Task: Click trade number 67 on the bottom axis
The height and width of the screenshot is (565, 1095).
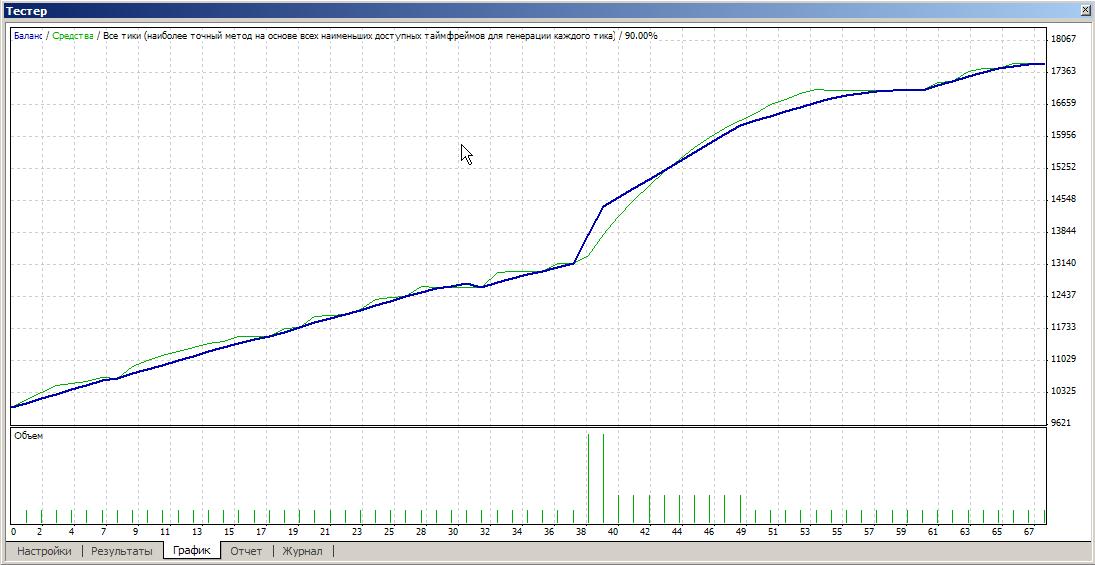Action: coord(1029,532)
